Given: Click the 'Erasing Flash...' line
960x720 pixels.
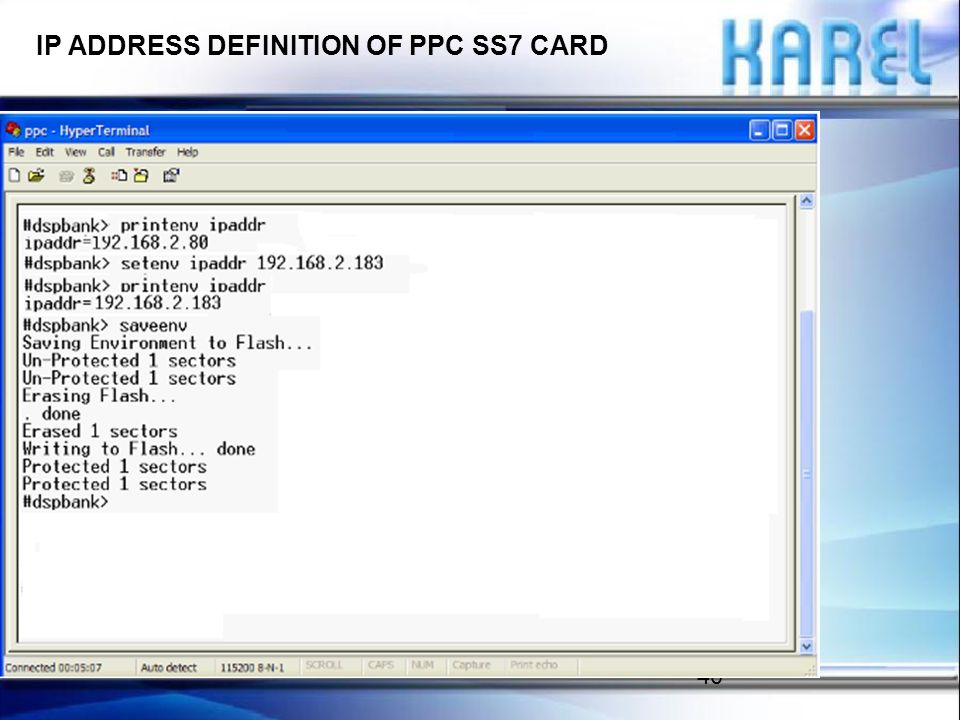Looking at the screenshot, I should (x=99, y=396).
